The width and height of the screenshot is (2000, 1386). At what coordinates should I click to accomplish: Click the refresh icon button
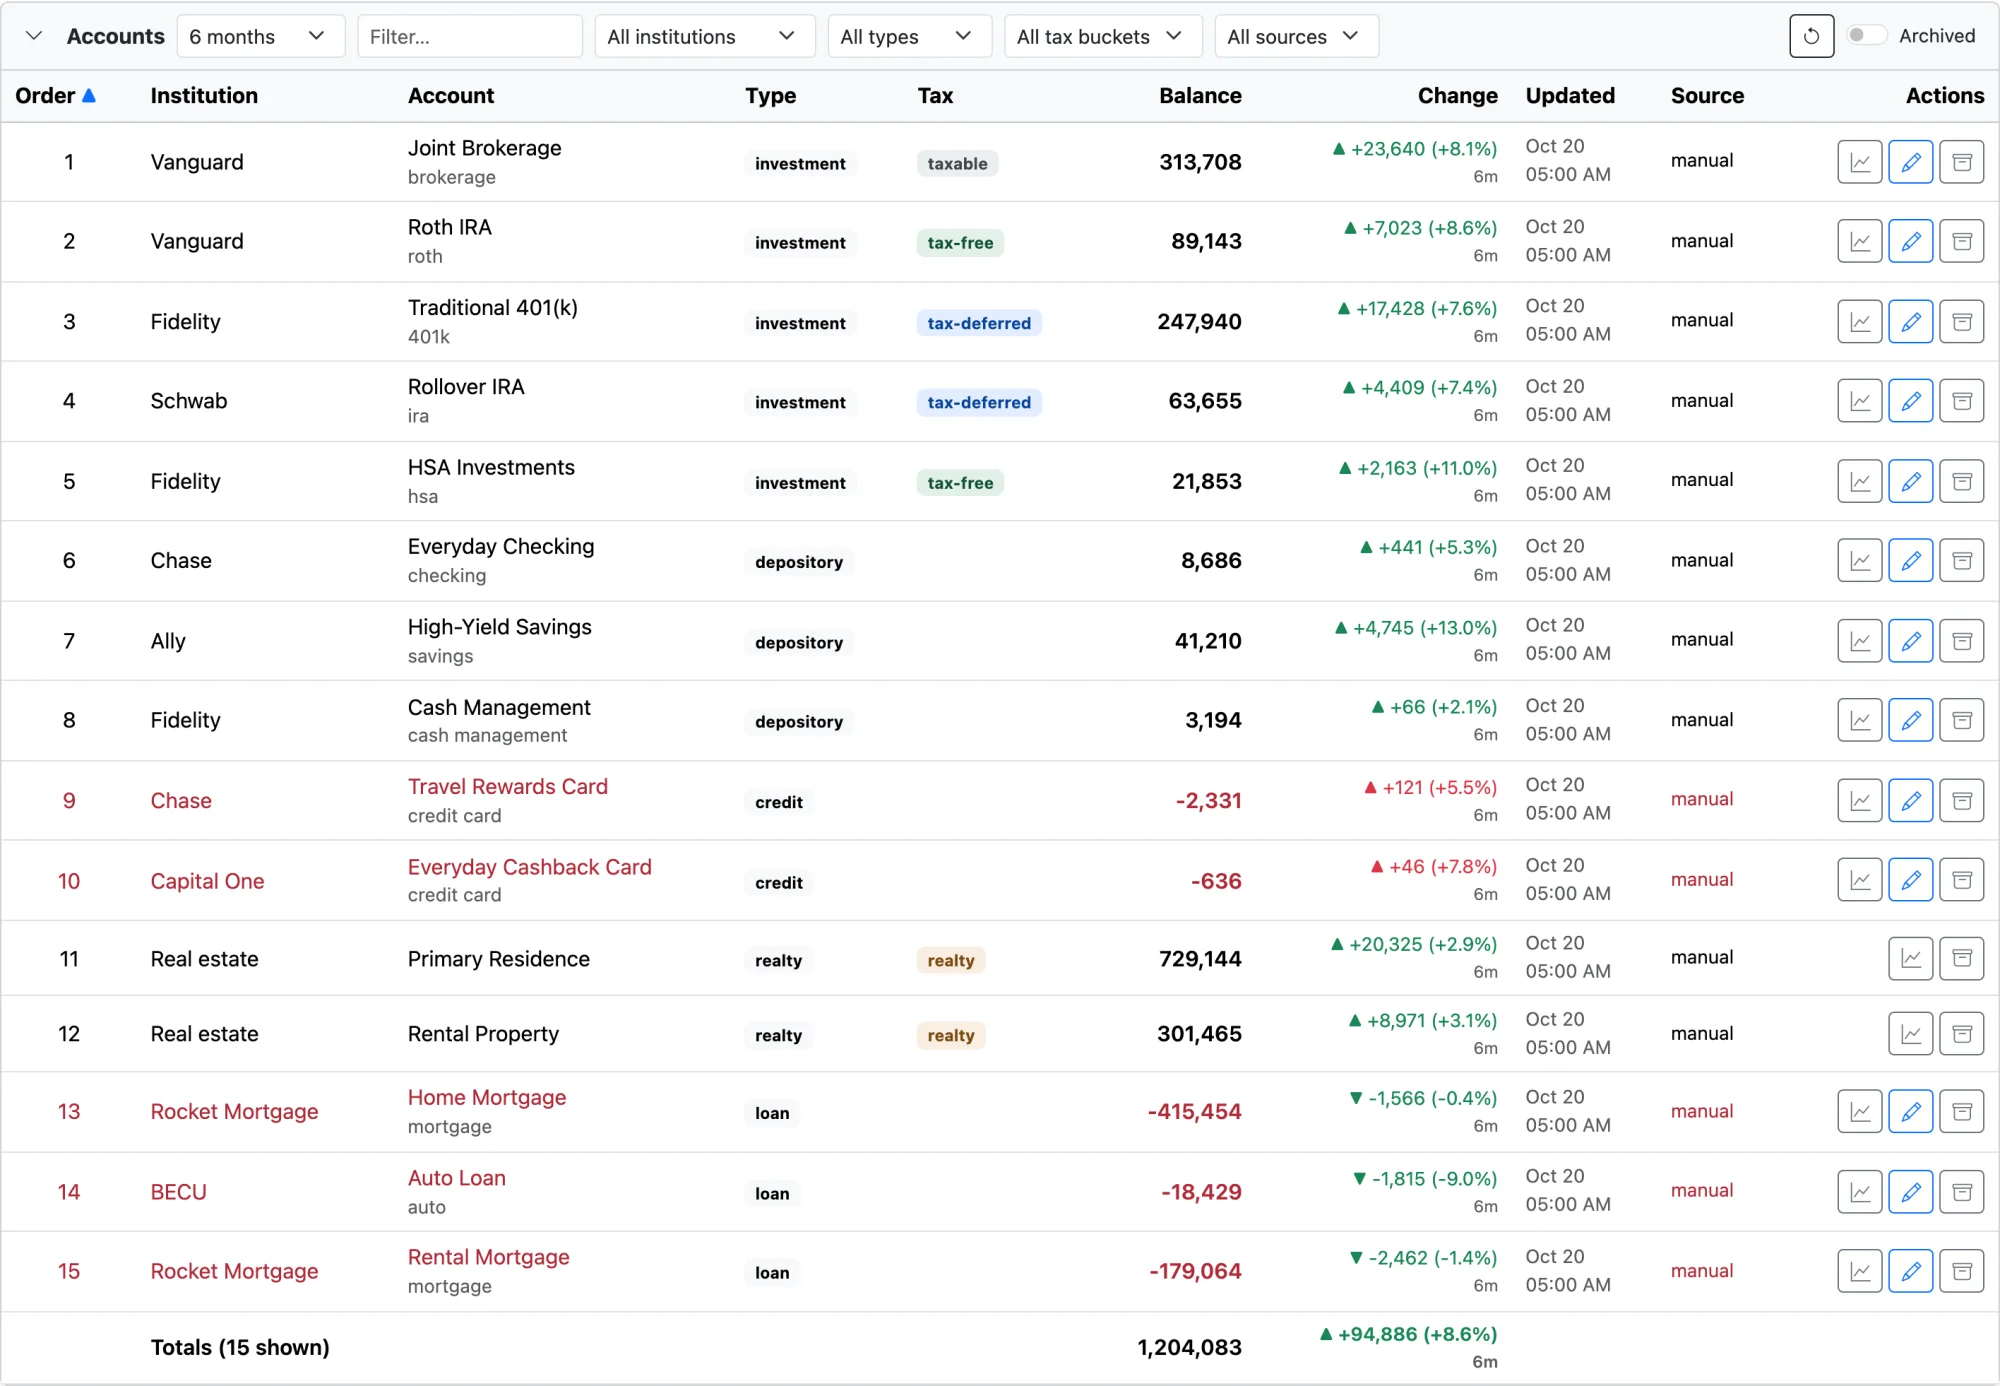point(1811,36)
